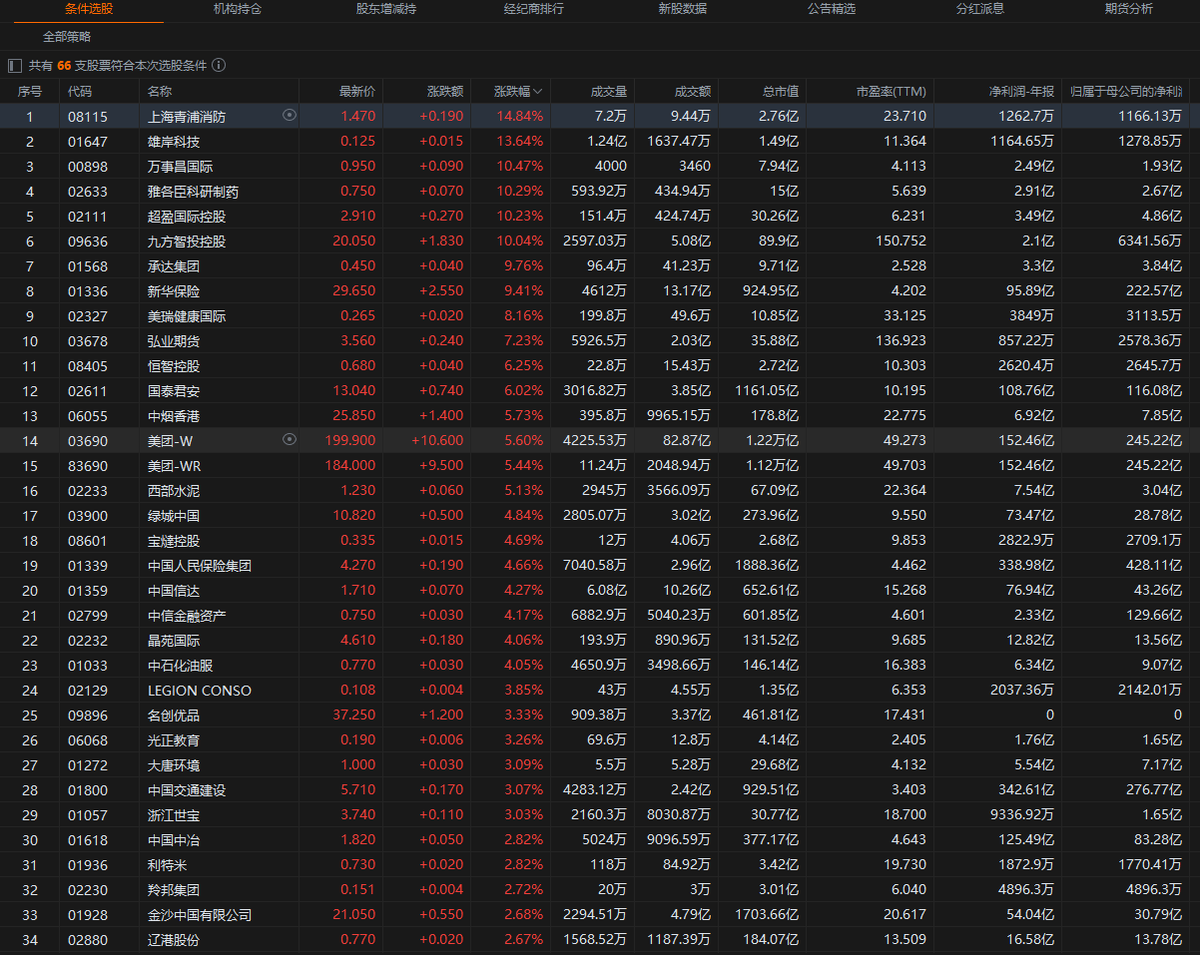
Task: Sort by the 涨跌额 column header
Action: (445, 91)
